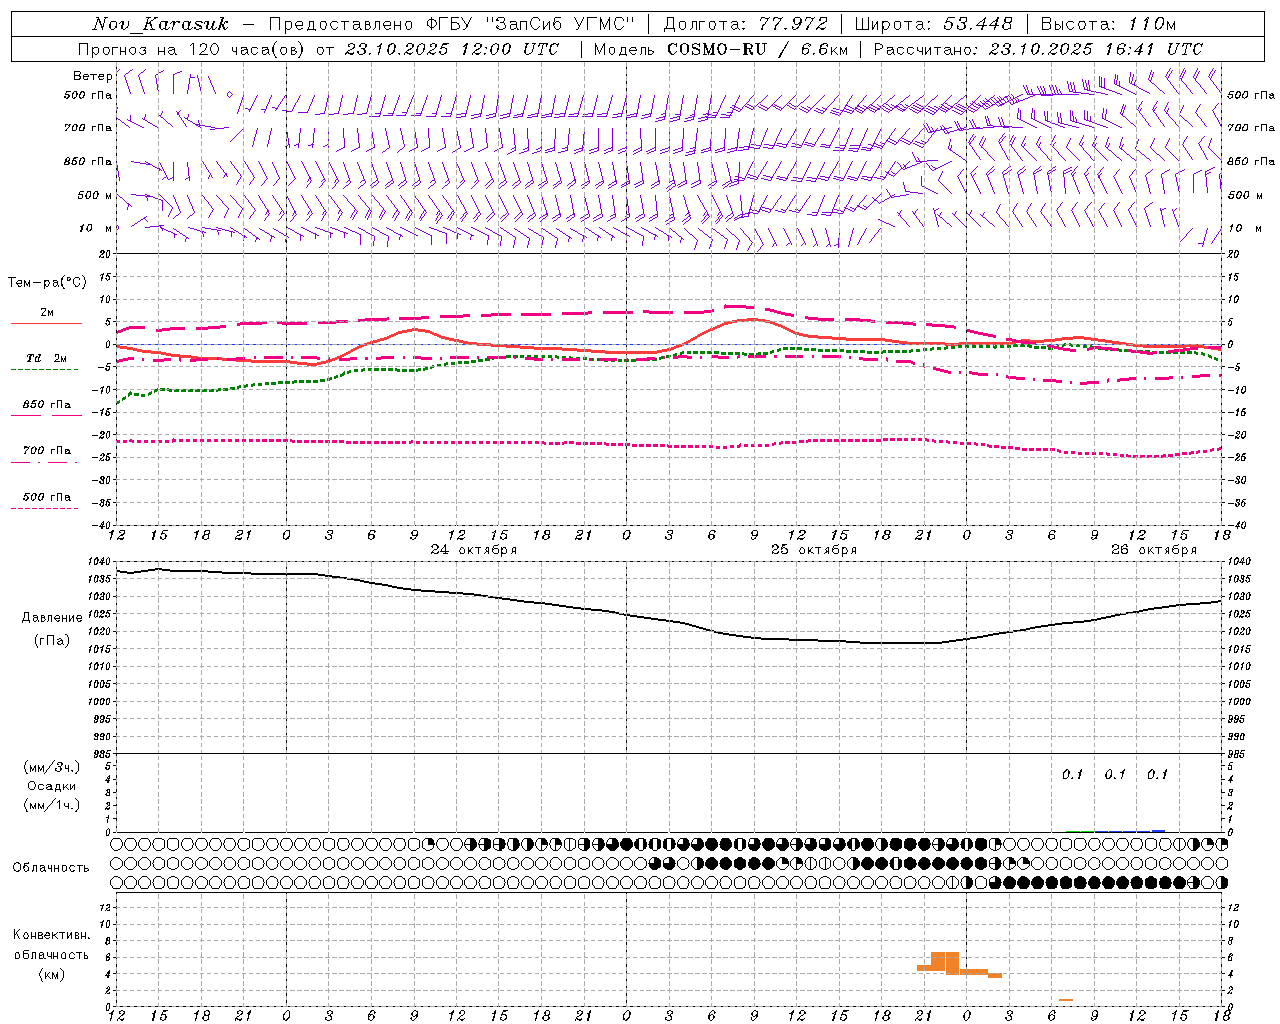Screen dimensions: 1280x1024
Task: Click the Модель COSMO-RU / 6.6км label
Action: (x=720, y=49)
